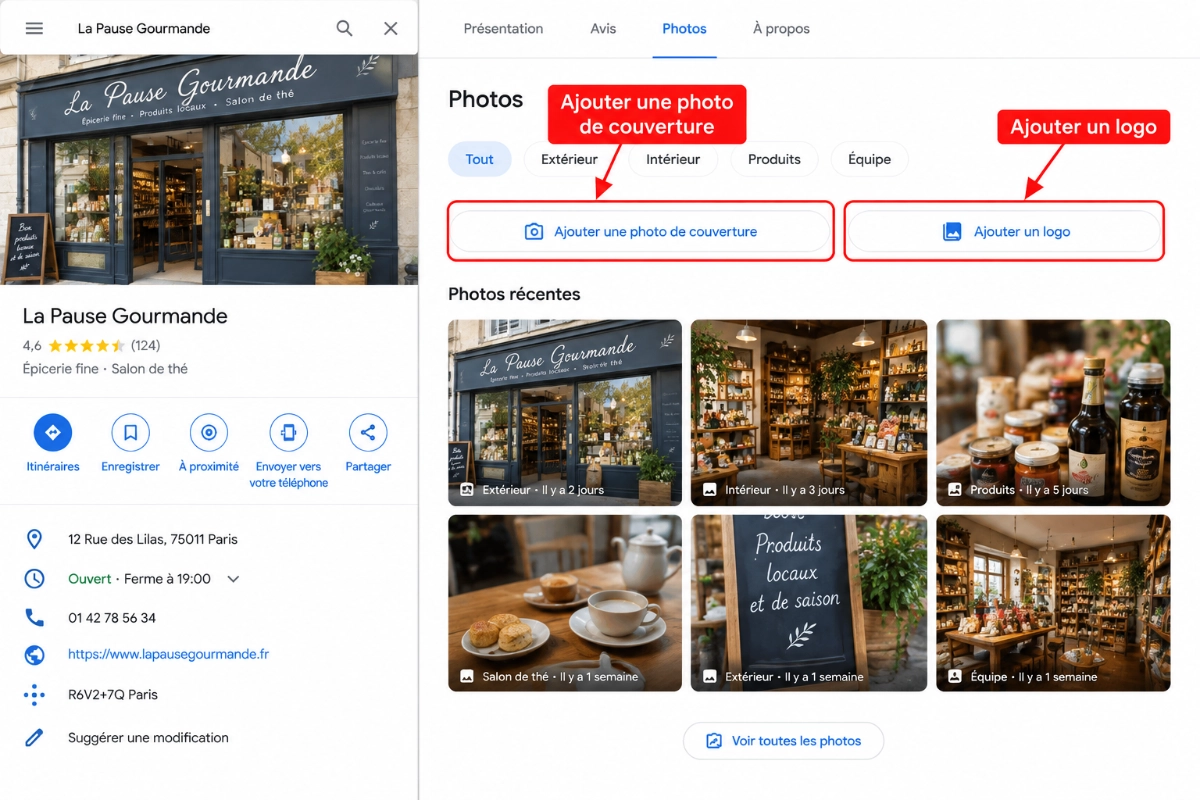Choose Suggérer une modification
The width and height of the screenshot is (1200, 800).
click(148, 737)
